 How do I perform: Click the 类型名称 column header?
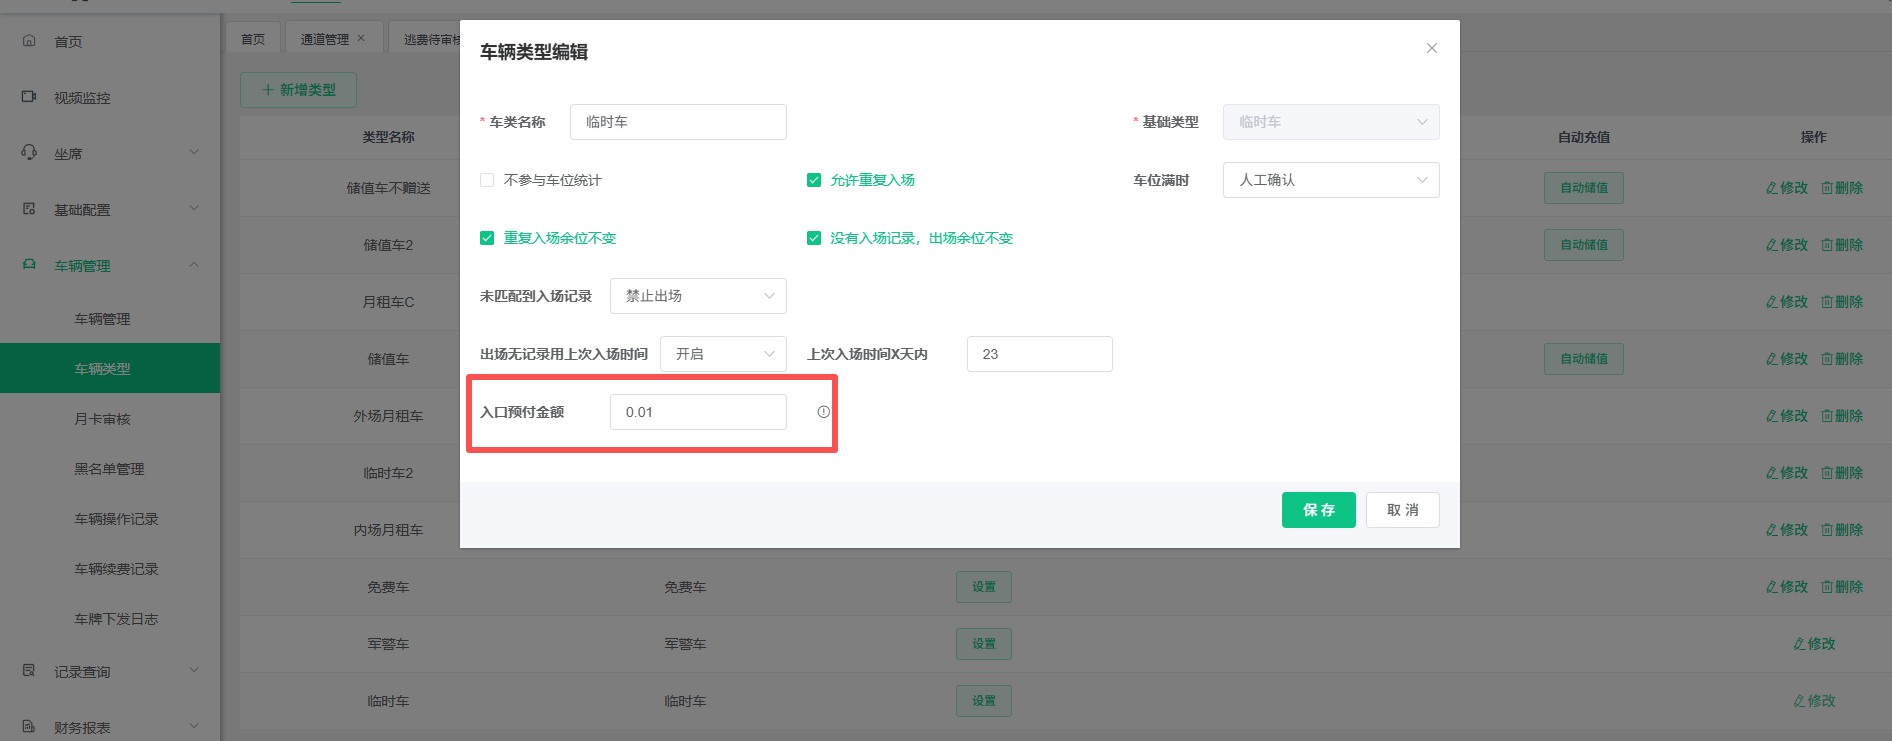[x=388, y=137]
